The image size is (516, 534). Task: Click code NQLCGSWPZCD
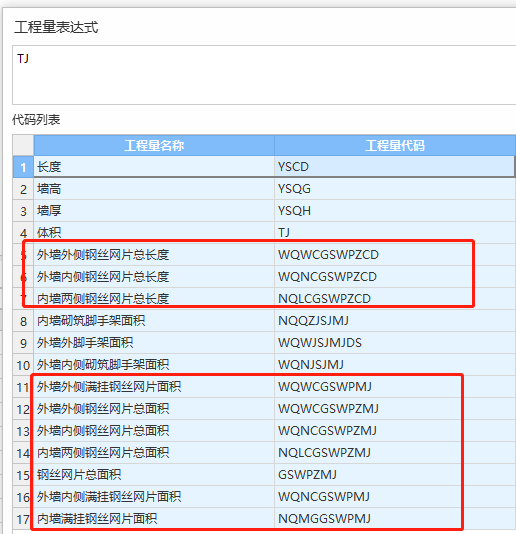pyautogui.click(x=324, y=299)
